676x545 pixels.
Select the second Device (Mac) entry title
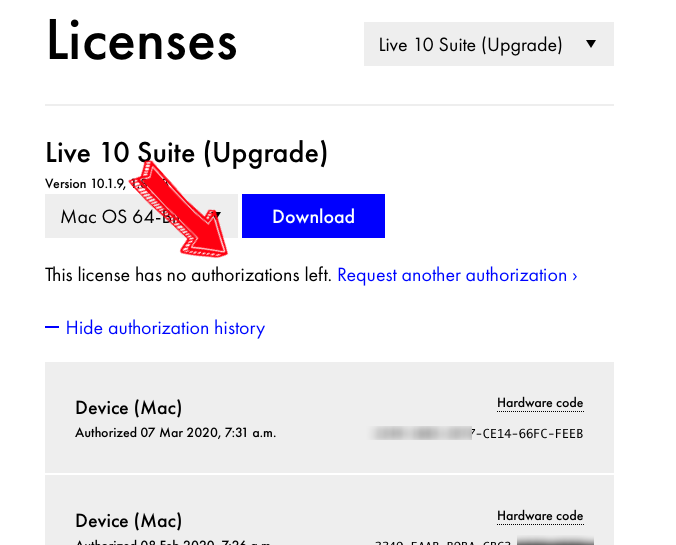129,521
